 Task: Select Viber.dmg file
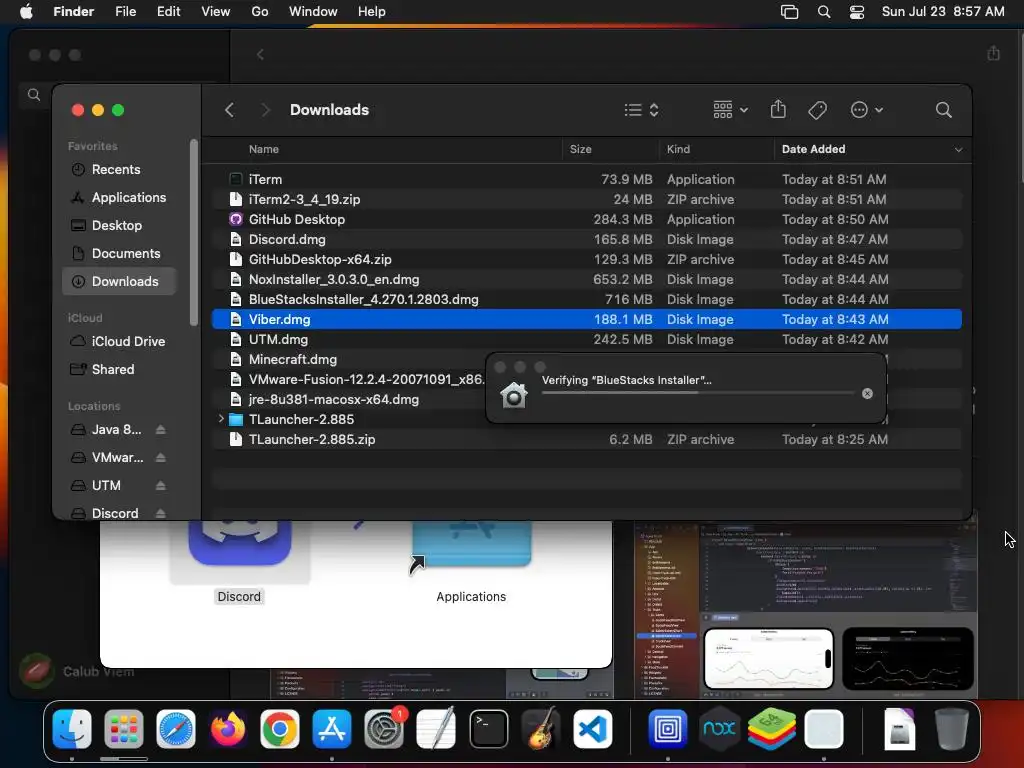pos(586,319)
